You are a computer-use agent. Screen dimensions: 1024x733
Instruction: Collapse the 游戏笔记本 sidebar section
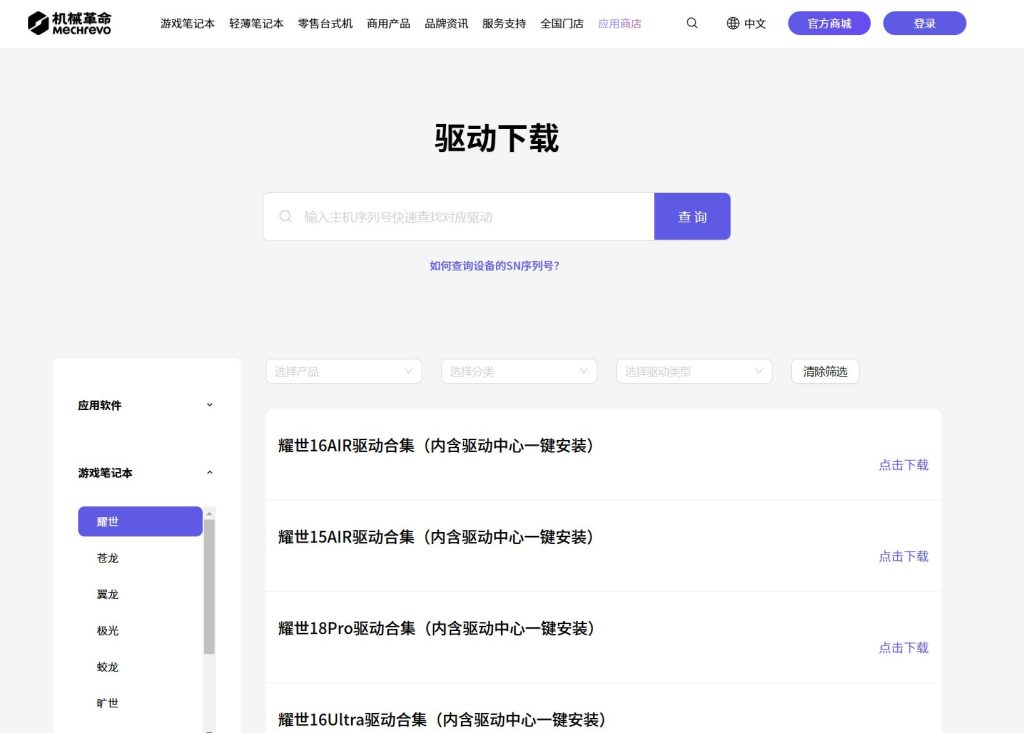point(146,472)
